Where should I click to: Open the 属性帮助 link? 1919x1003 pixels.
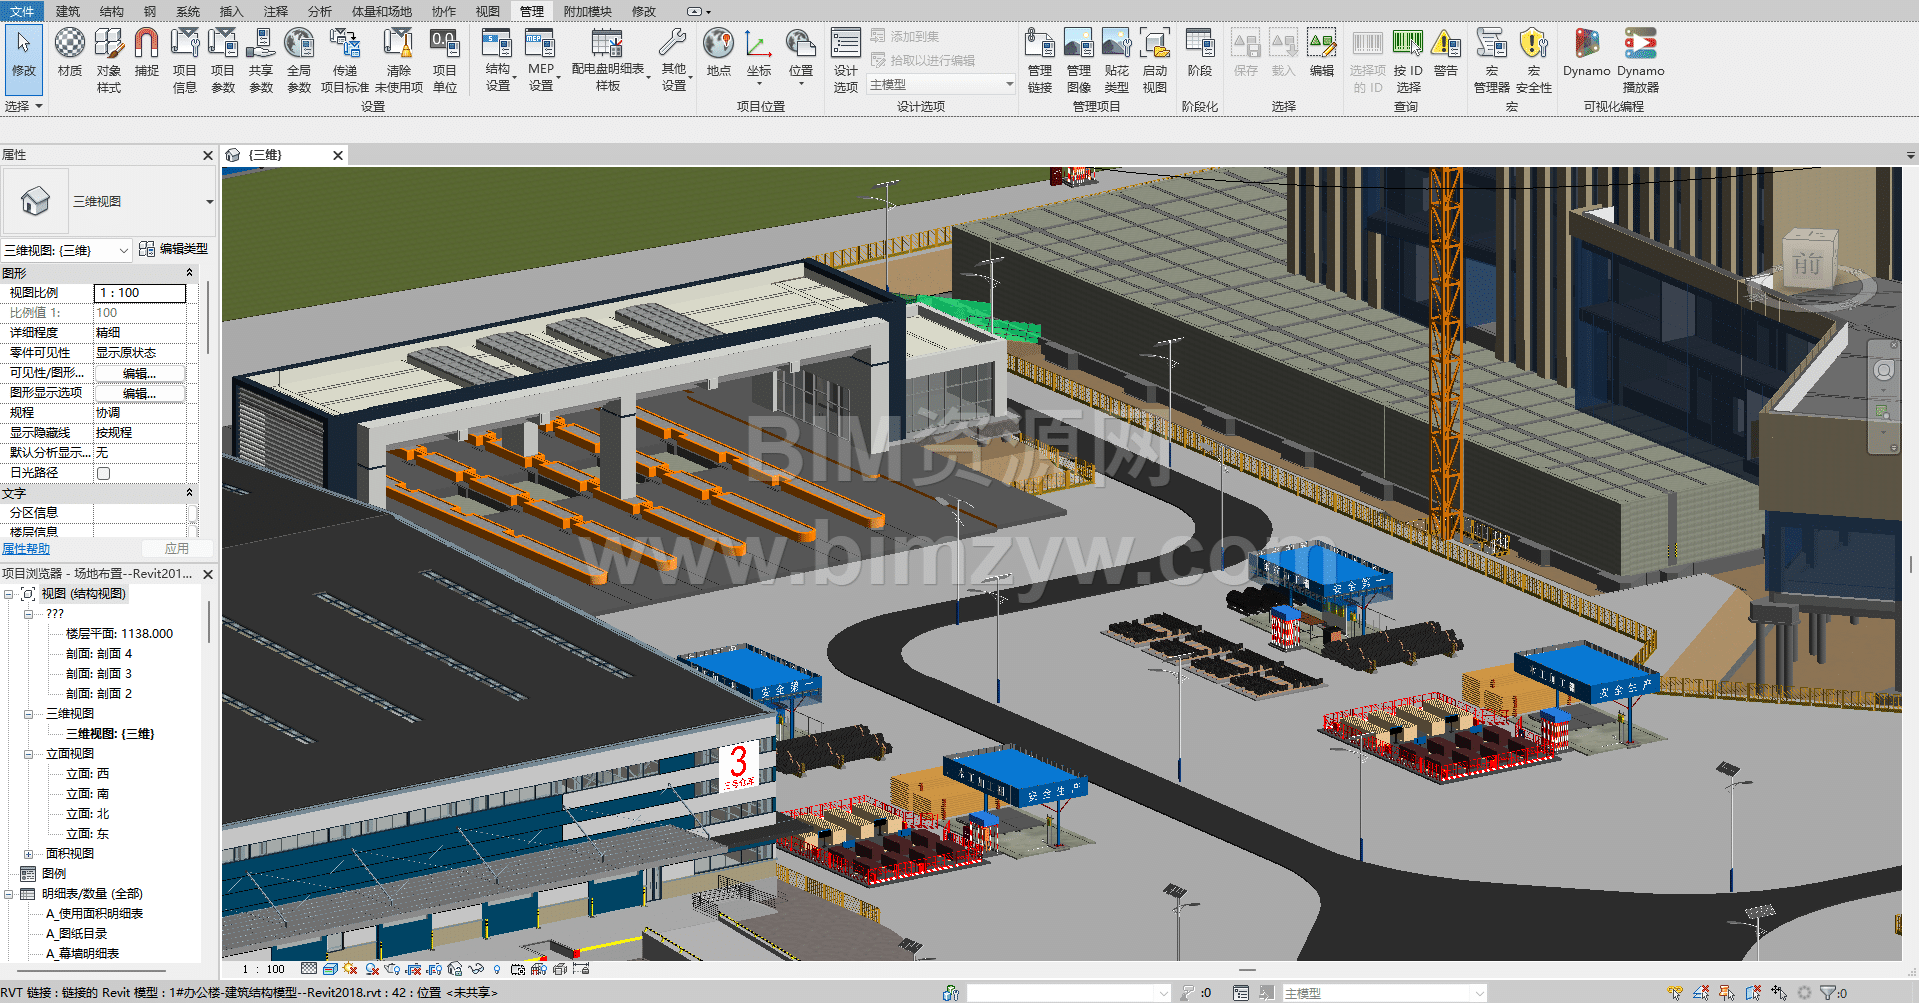tap(26, 549)
